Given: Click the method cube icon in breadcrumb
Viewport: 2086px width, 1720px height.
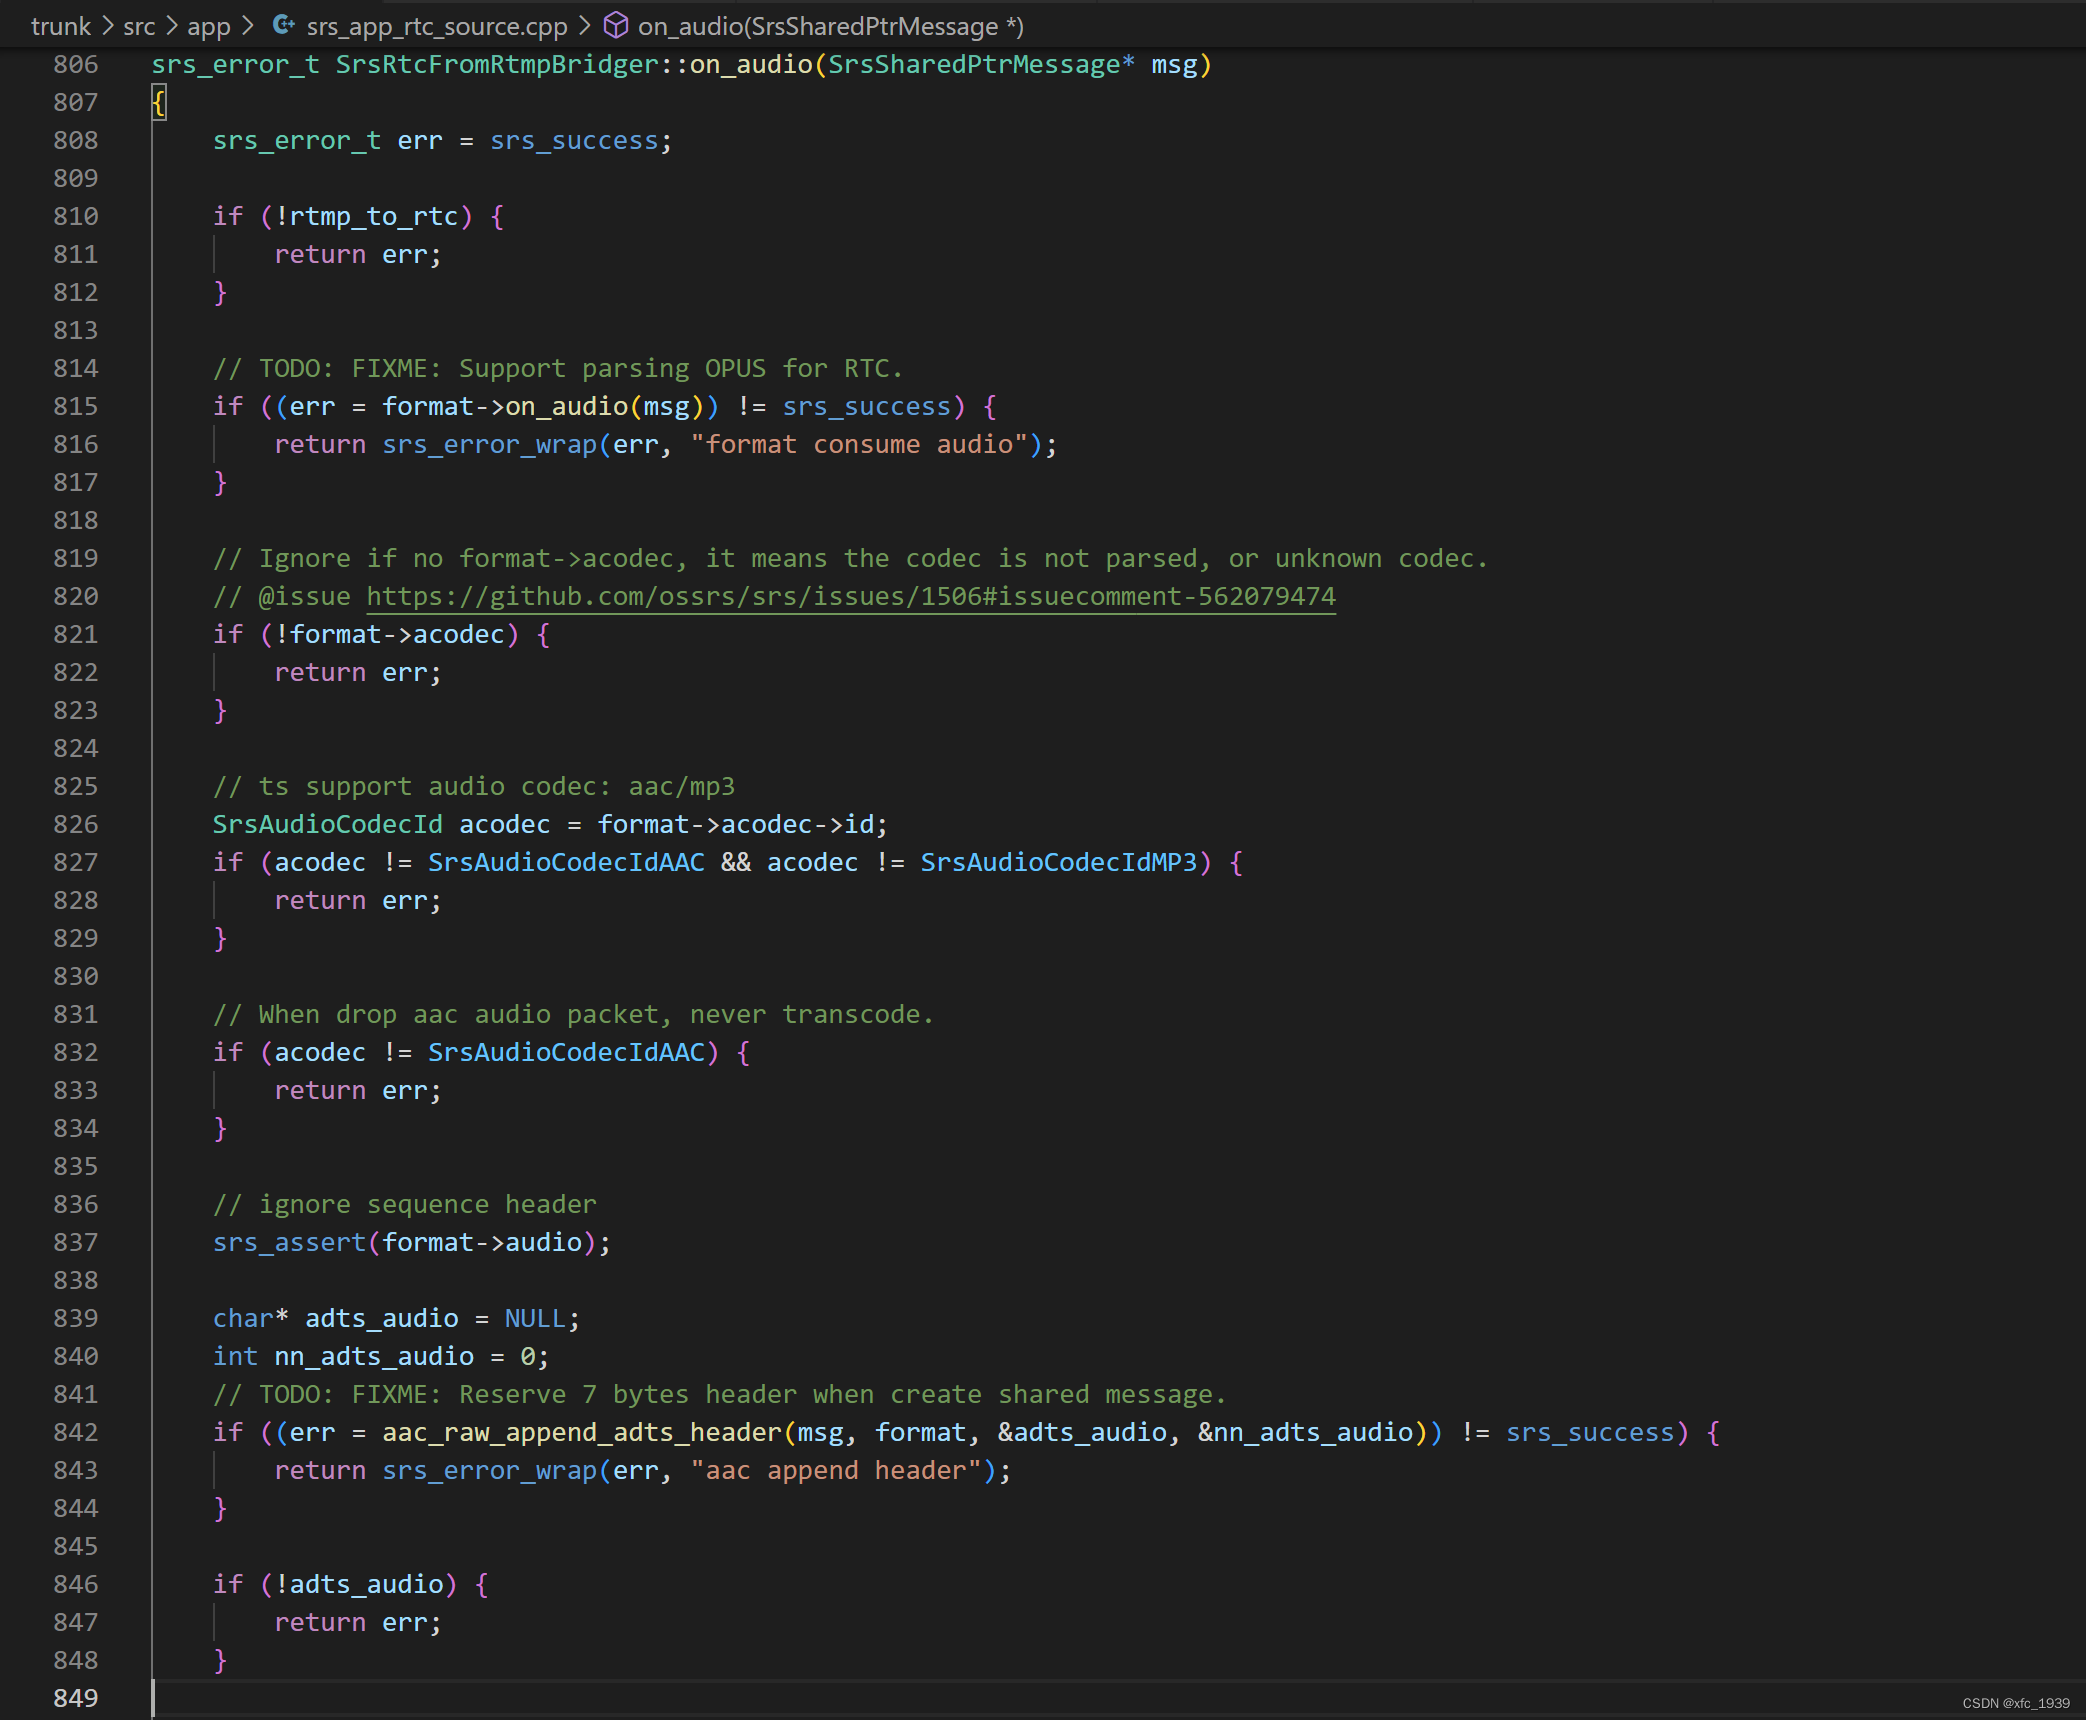Looking at the screenshot, I should click(616, 25).
